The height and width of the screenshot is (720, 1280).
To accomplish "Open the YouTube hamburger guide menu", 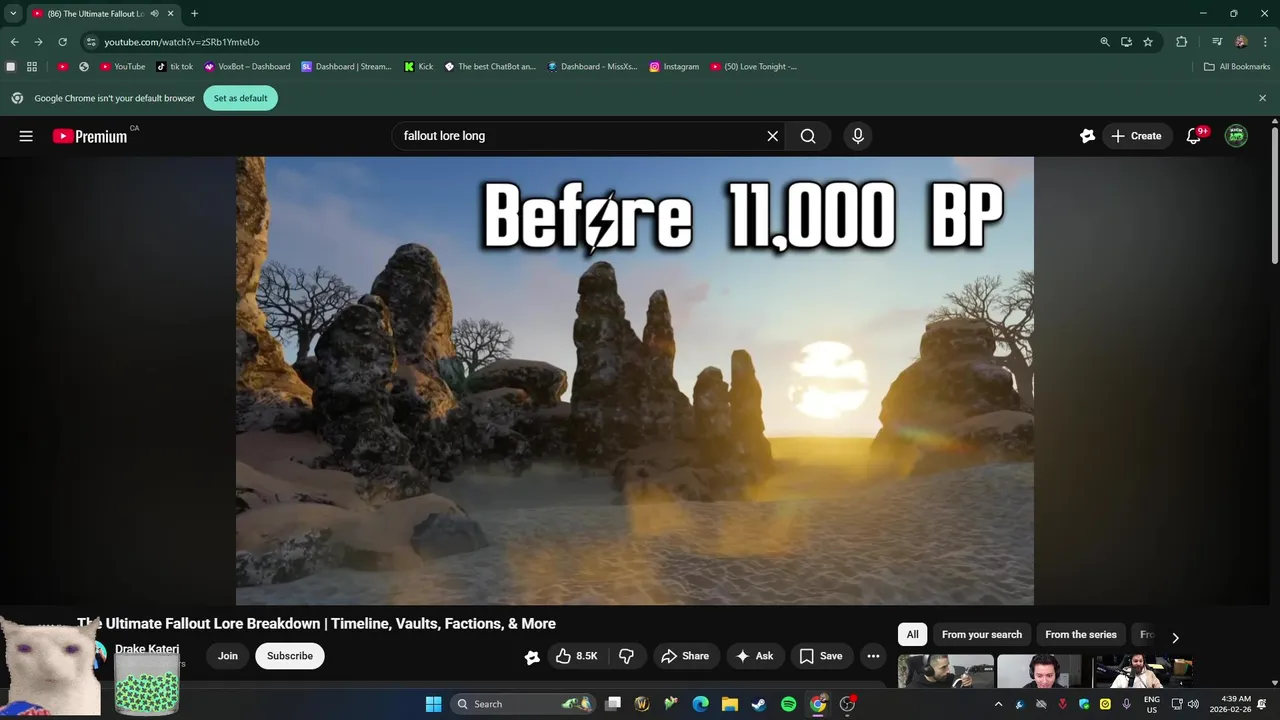I will point(26,136).
